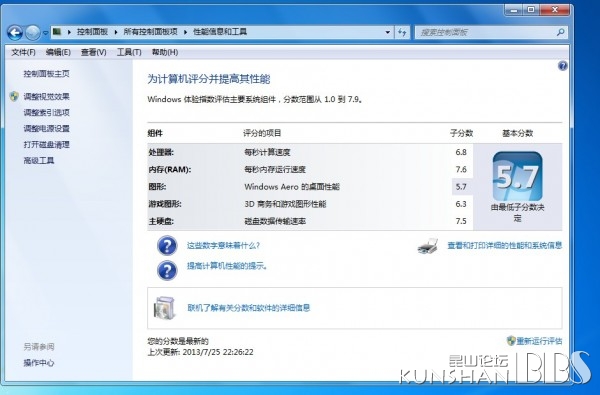Open 这些数字意味着什么? link
Viewport: 600px width, 395px height.
pos(223,246)
